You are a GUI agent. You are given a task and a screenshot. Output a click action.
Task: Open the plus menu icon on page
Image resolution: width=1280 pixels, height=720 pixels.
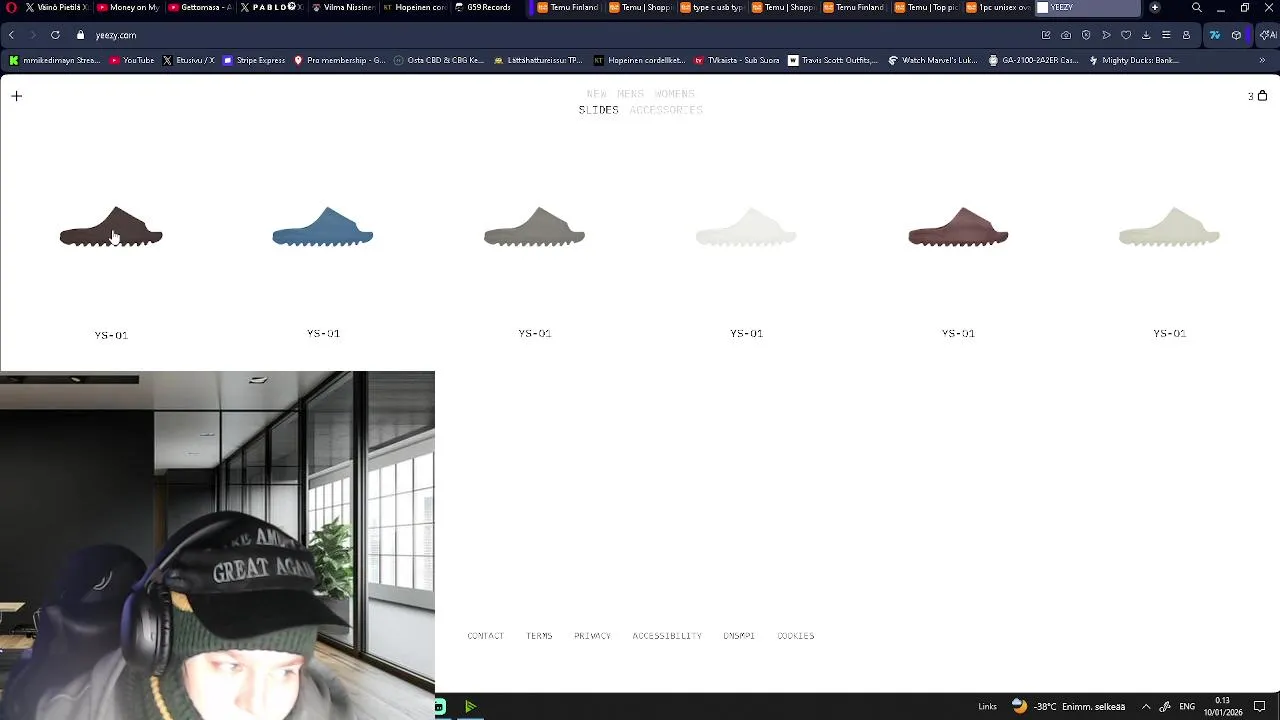pos(16,96)
